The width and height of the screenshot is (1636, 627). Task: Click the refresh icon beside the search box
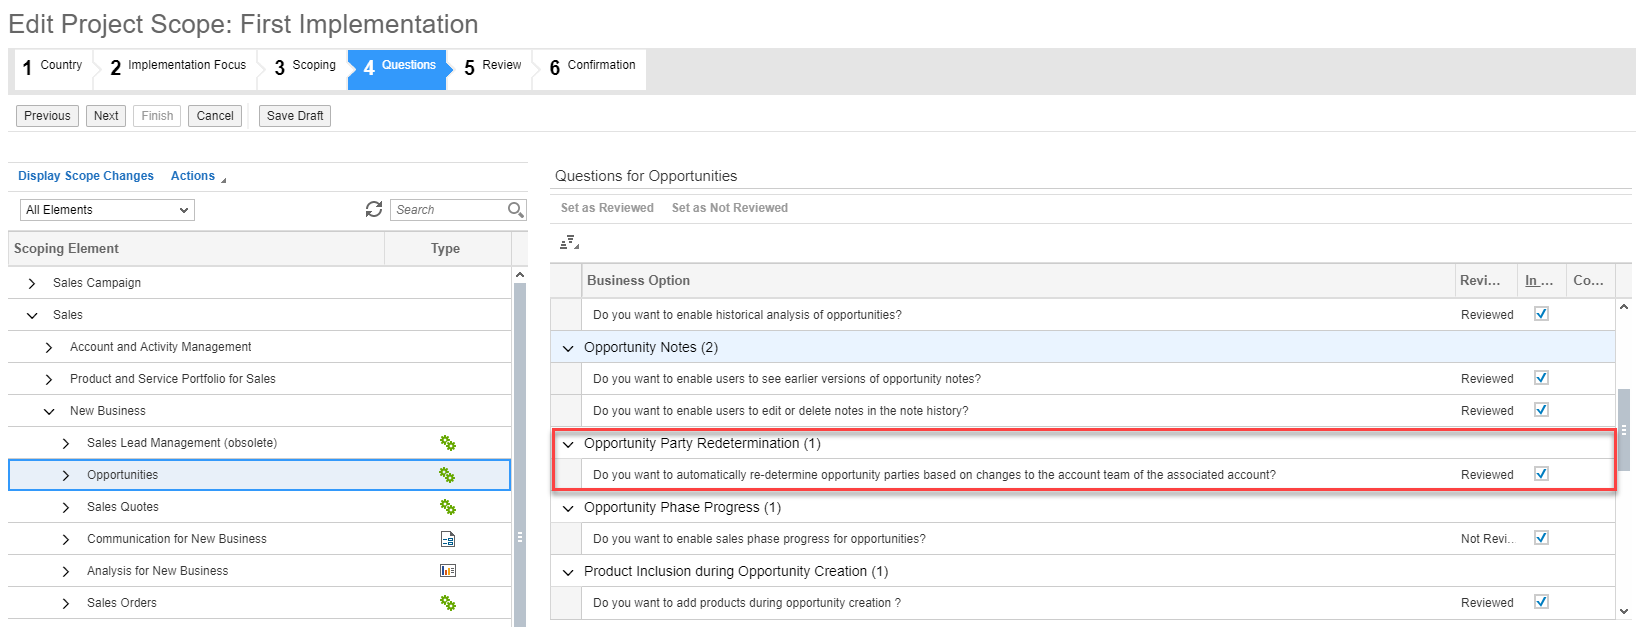[x=374, y=209]
